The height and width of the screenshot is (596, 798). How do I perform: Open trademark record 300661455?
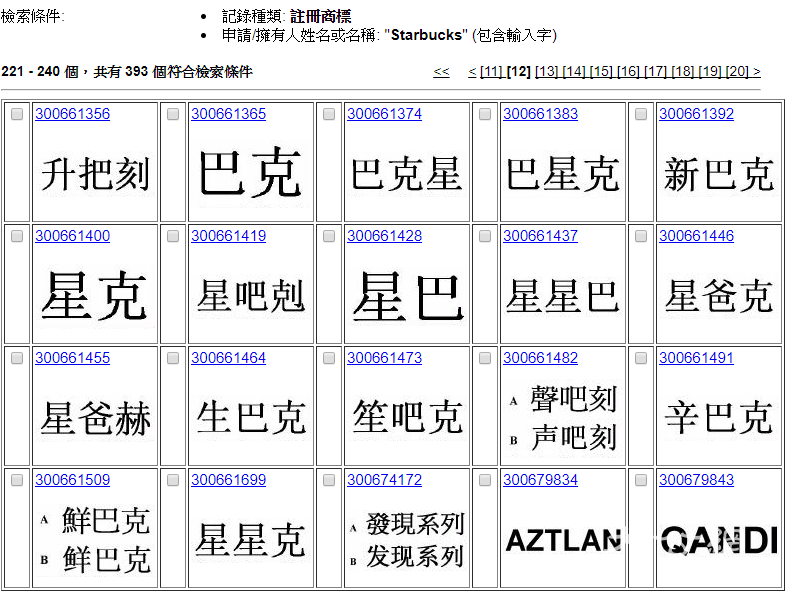pos(72,358)
